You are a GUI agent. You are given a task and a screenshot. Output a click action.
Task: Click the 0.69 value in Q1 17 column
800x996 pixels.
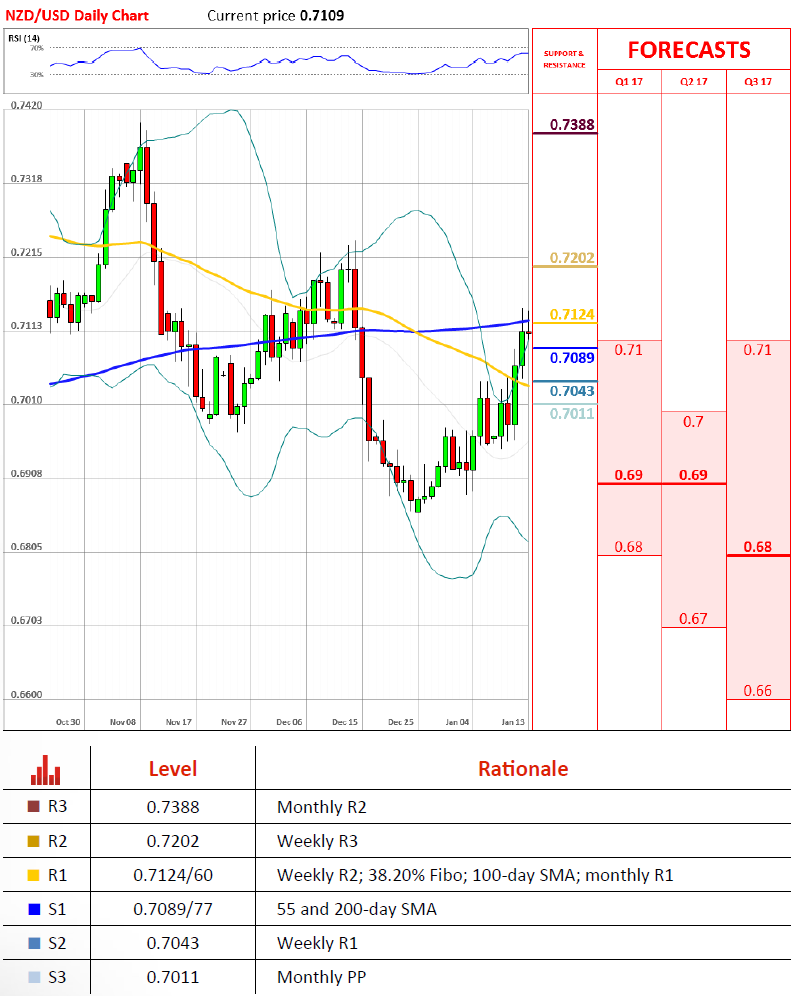(x=628, y=475)
